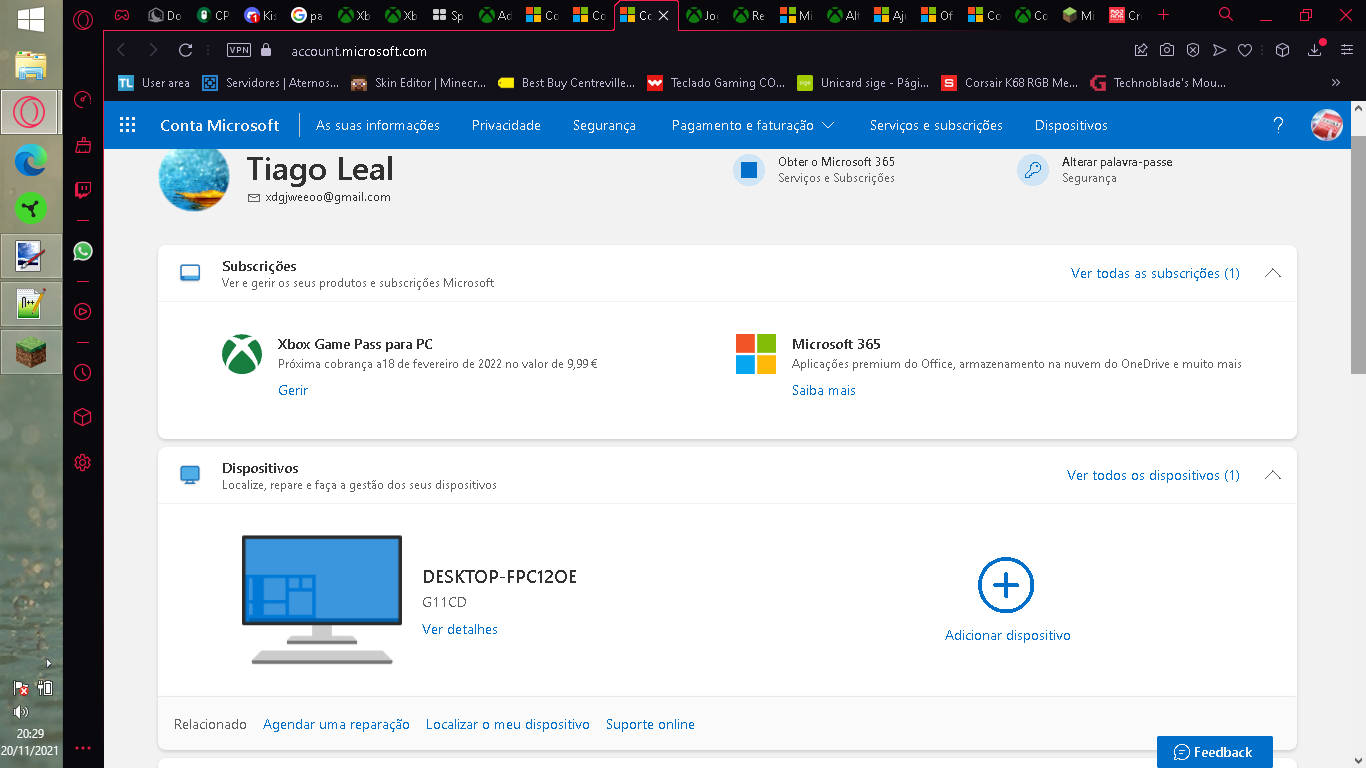This screenshot has width=1366, height=768.
Task: Add page to bookmarks with the heart icon
Action: [1245, 50]
